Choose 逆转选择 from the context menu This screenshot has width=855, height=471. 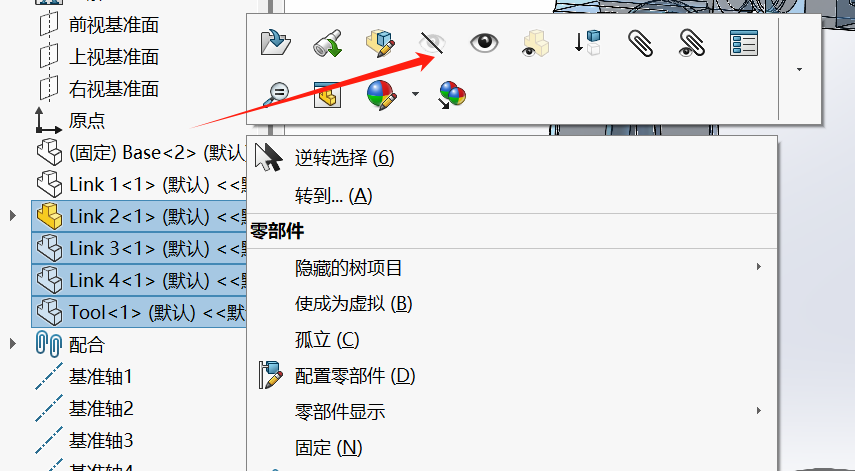344,158
